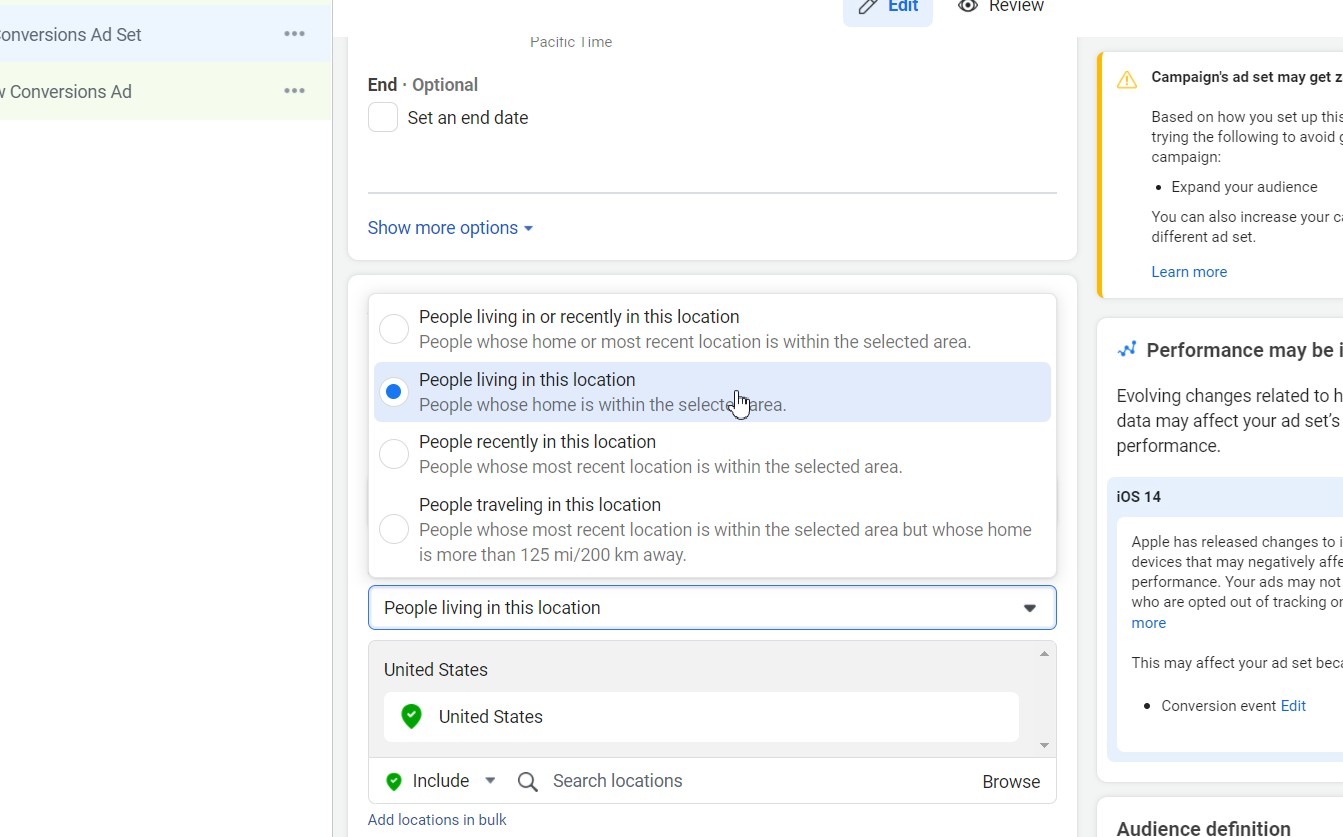Select People traveling in this location option
Viewport: 1343px width, 837px height.
click(x=394, y=528)
